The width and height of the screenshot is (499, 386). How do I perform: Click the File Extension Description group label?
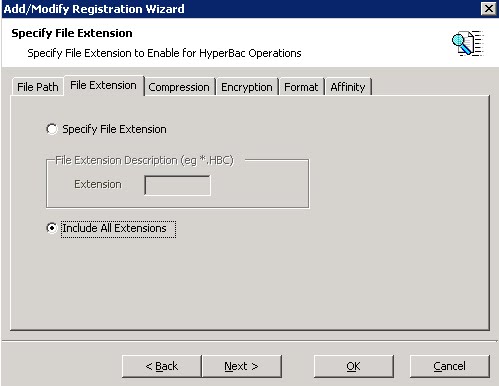pyautogui.click(x=145, y=160)
